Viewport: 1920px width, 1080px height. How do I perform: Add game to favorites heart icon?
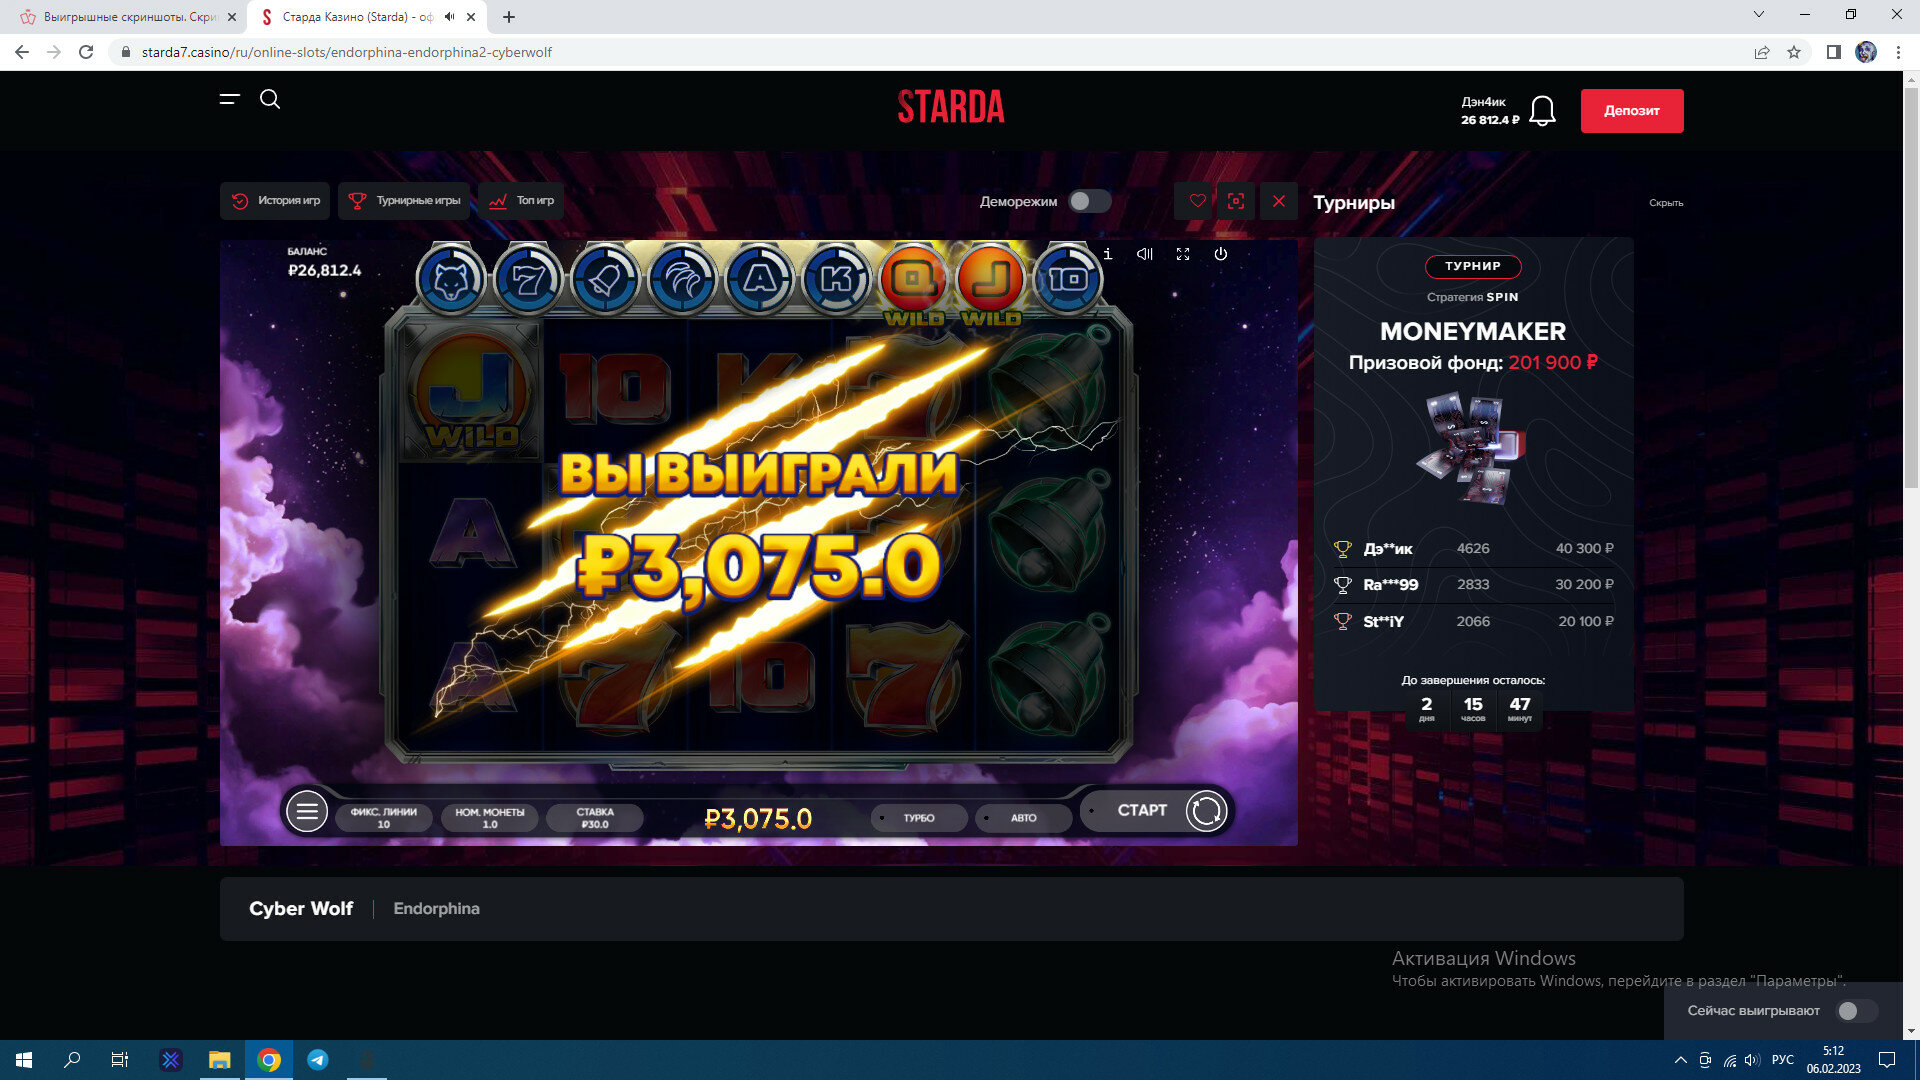(x=1197, y=201)
